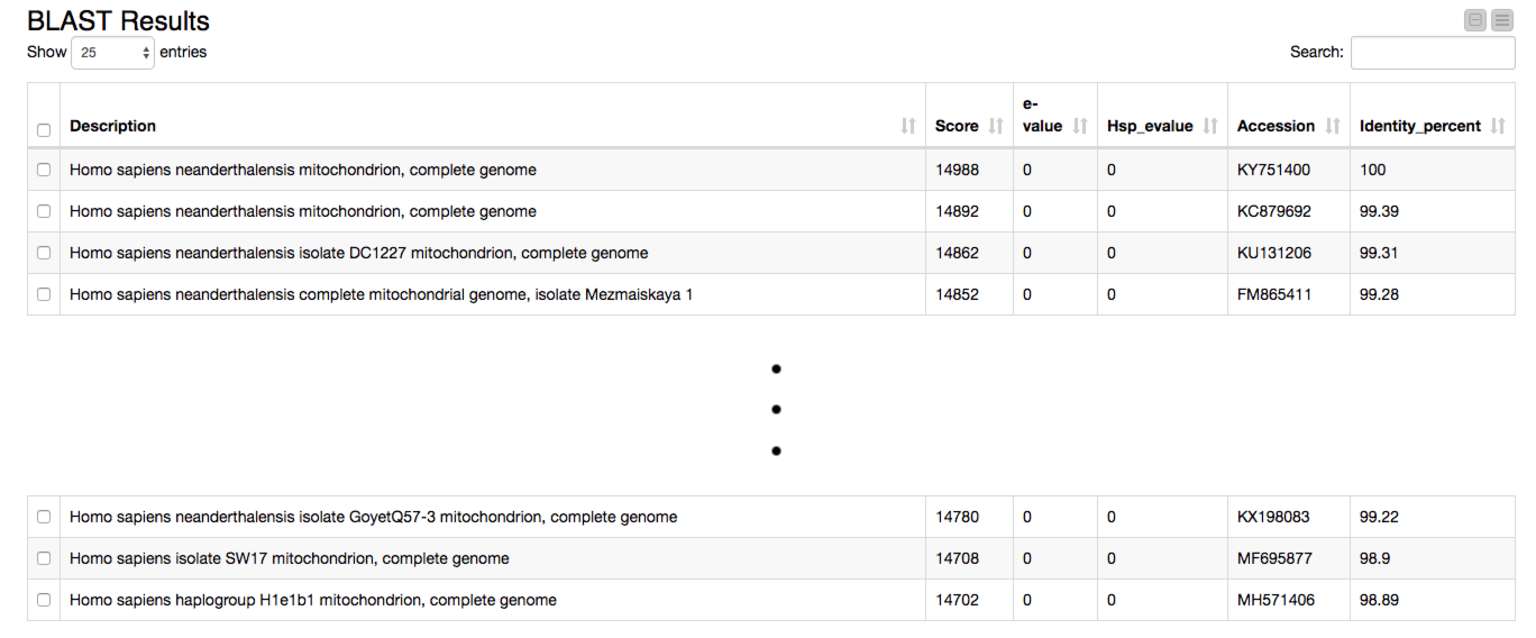Screen dimensions: 1536x638
Task: Click identity percent value 99.39
Action: [x=1379, y=211]
